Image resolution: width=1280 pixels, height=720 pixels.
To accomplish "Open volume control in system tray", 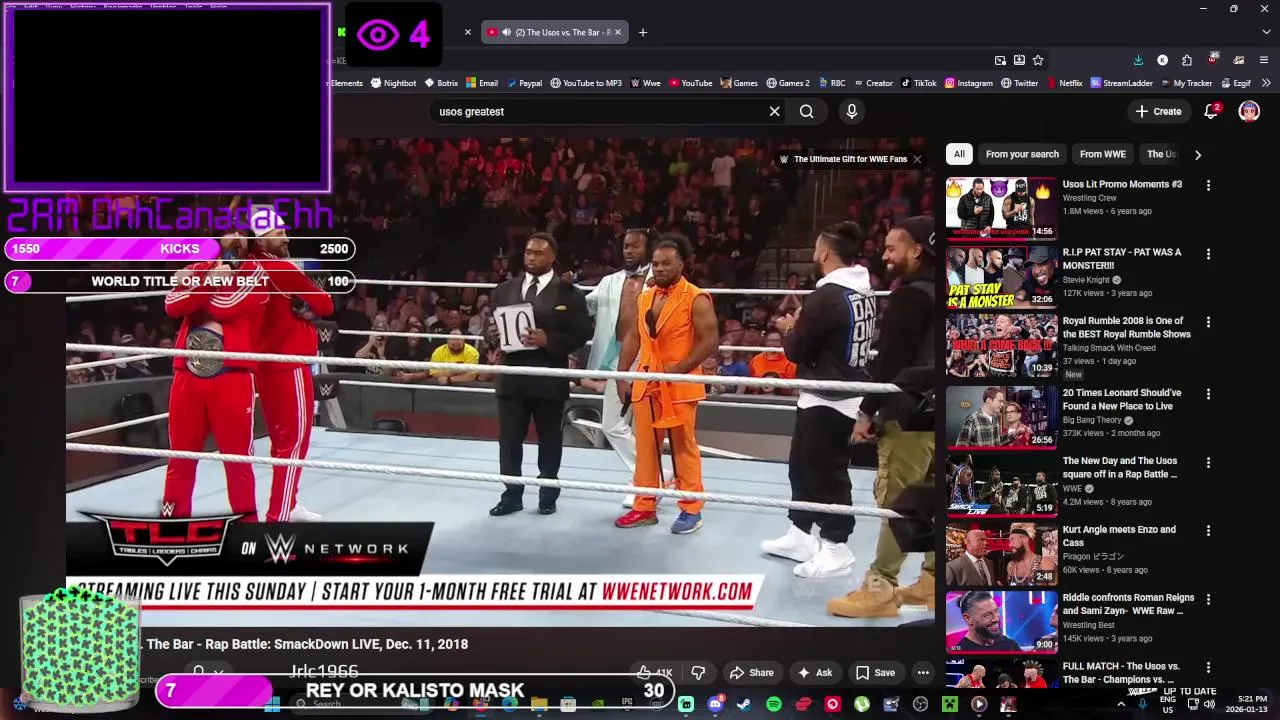I will pyautogui.click(x=1211, y=704).
